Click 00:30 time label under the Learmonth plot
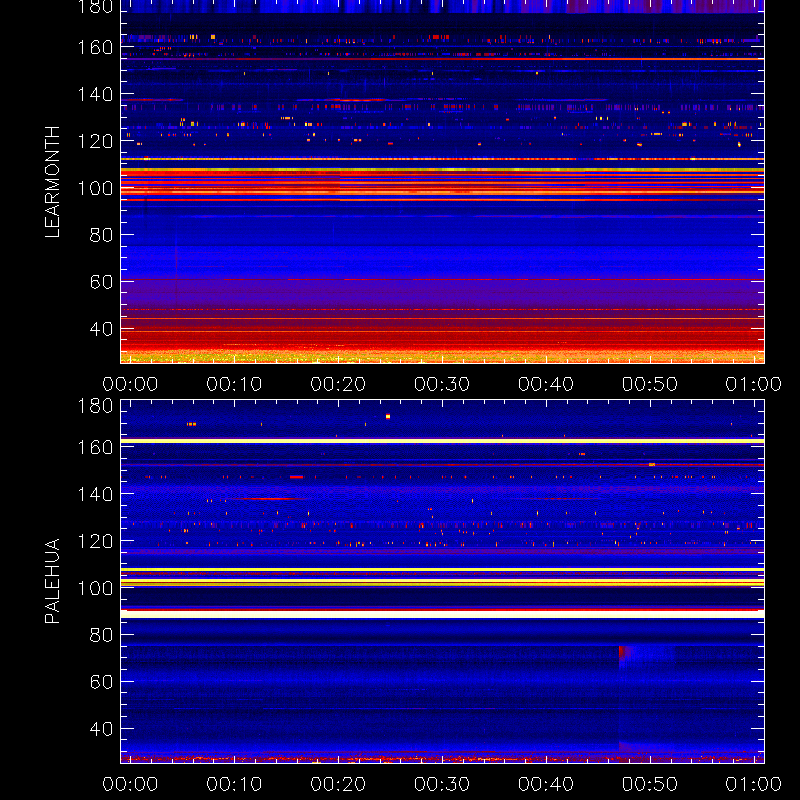This screenshot has width=800, height=800. pos(442,384)
